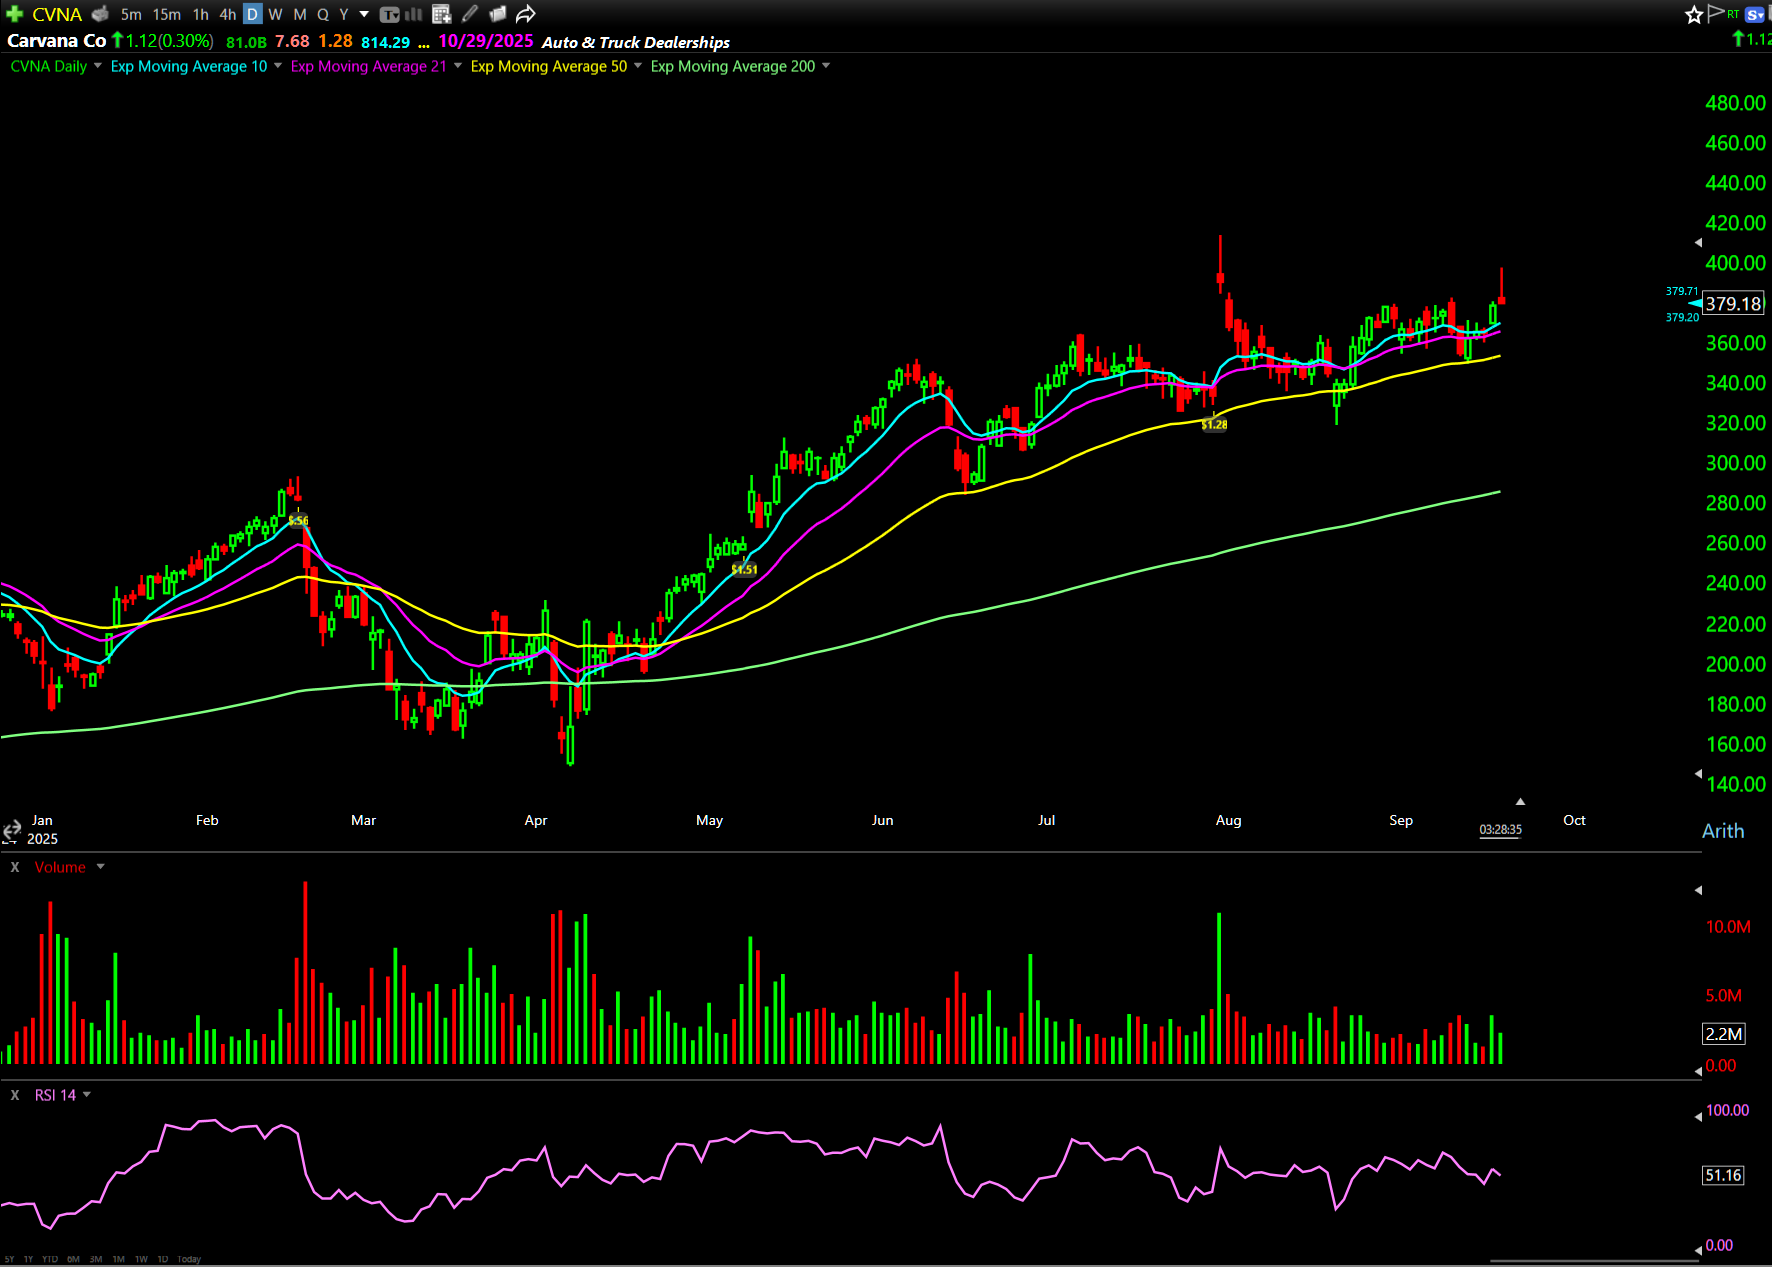The width and height of the screenshot is (1772, 1267).
Task: Toggle the Arith price scale mode
Action: pyautogui.click(x=1722, y=831)
